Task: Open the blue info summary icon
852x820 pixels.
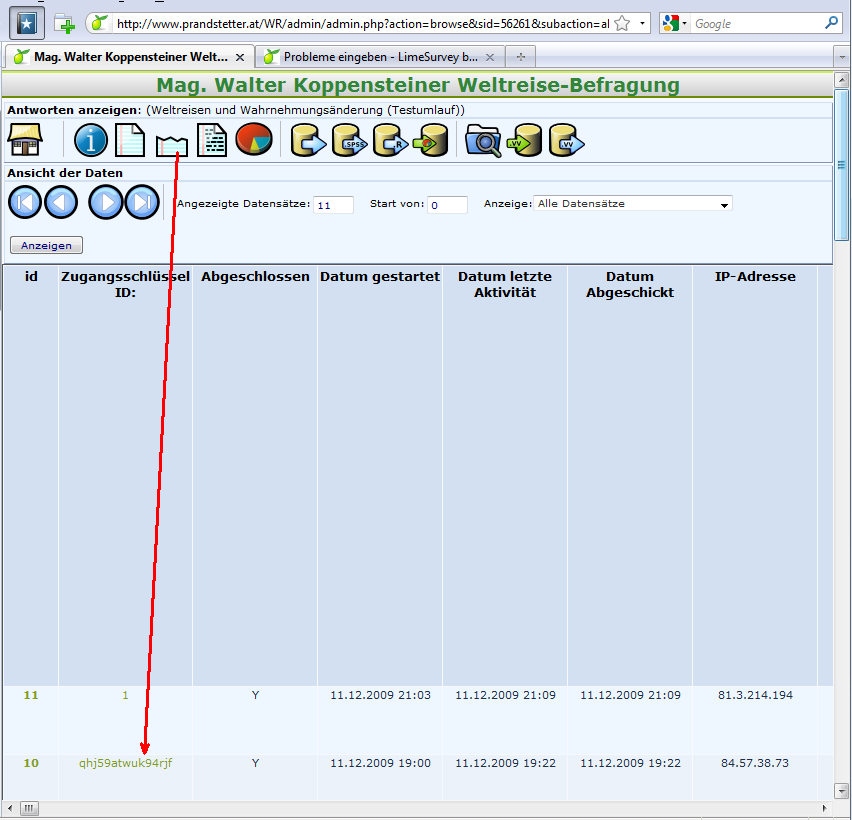Action: pos(91,141)
